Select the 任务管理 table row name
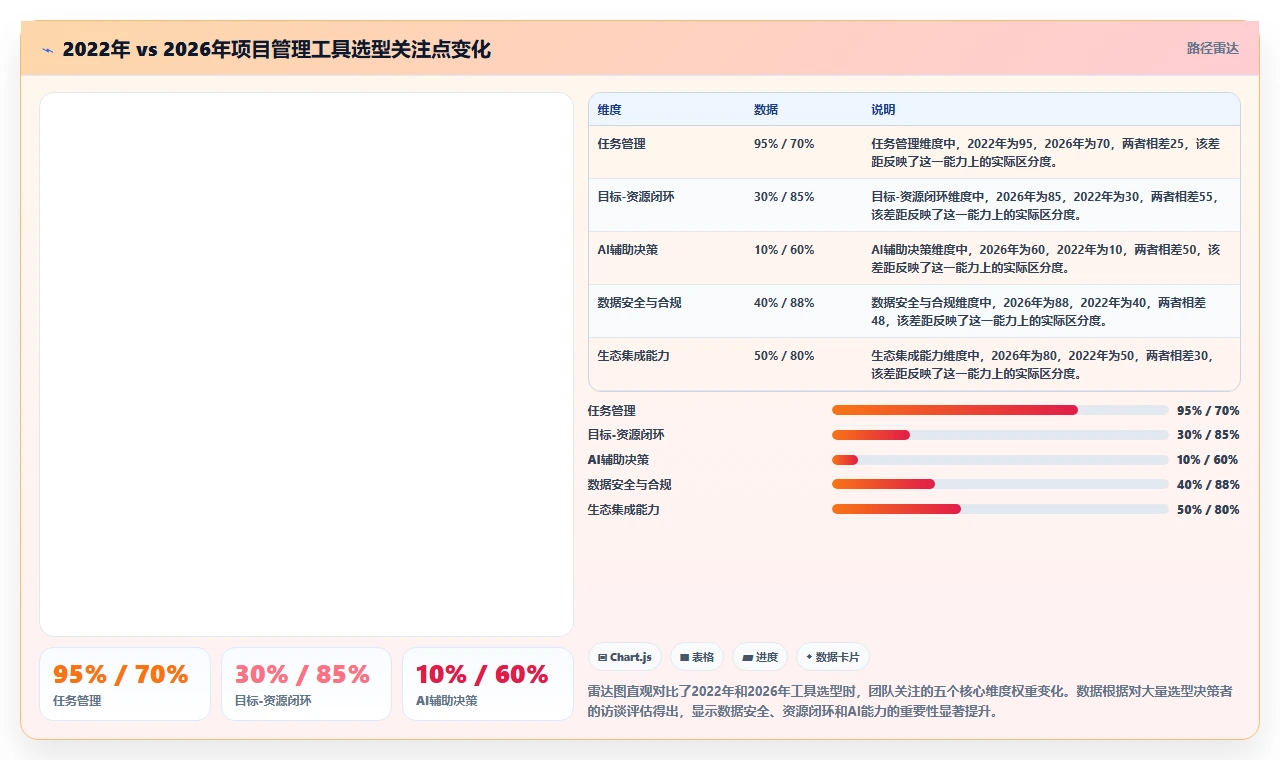 coord(622,144)
